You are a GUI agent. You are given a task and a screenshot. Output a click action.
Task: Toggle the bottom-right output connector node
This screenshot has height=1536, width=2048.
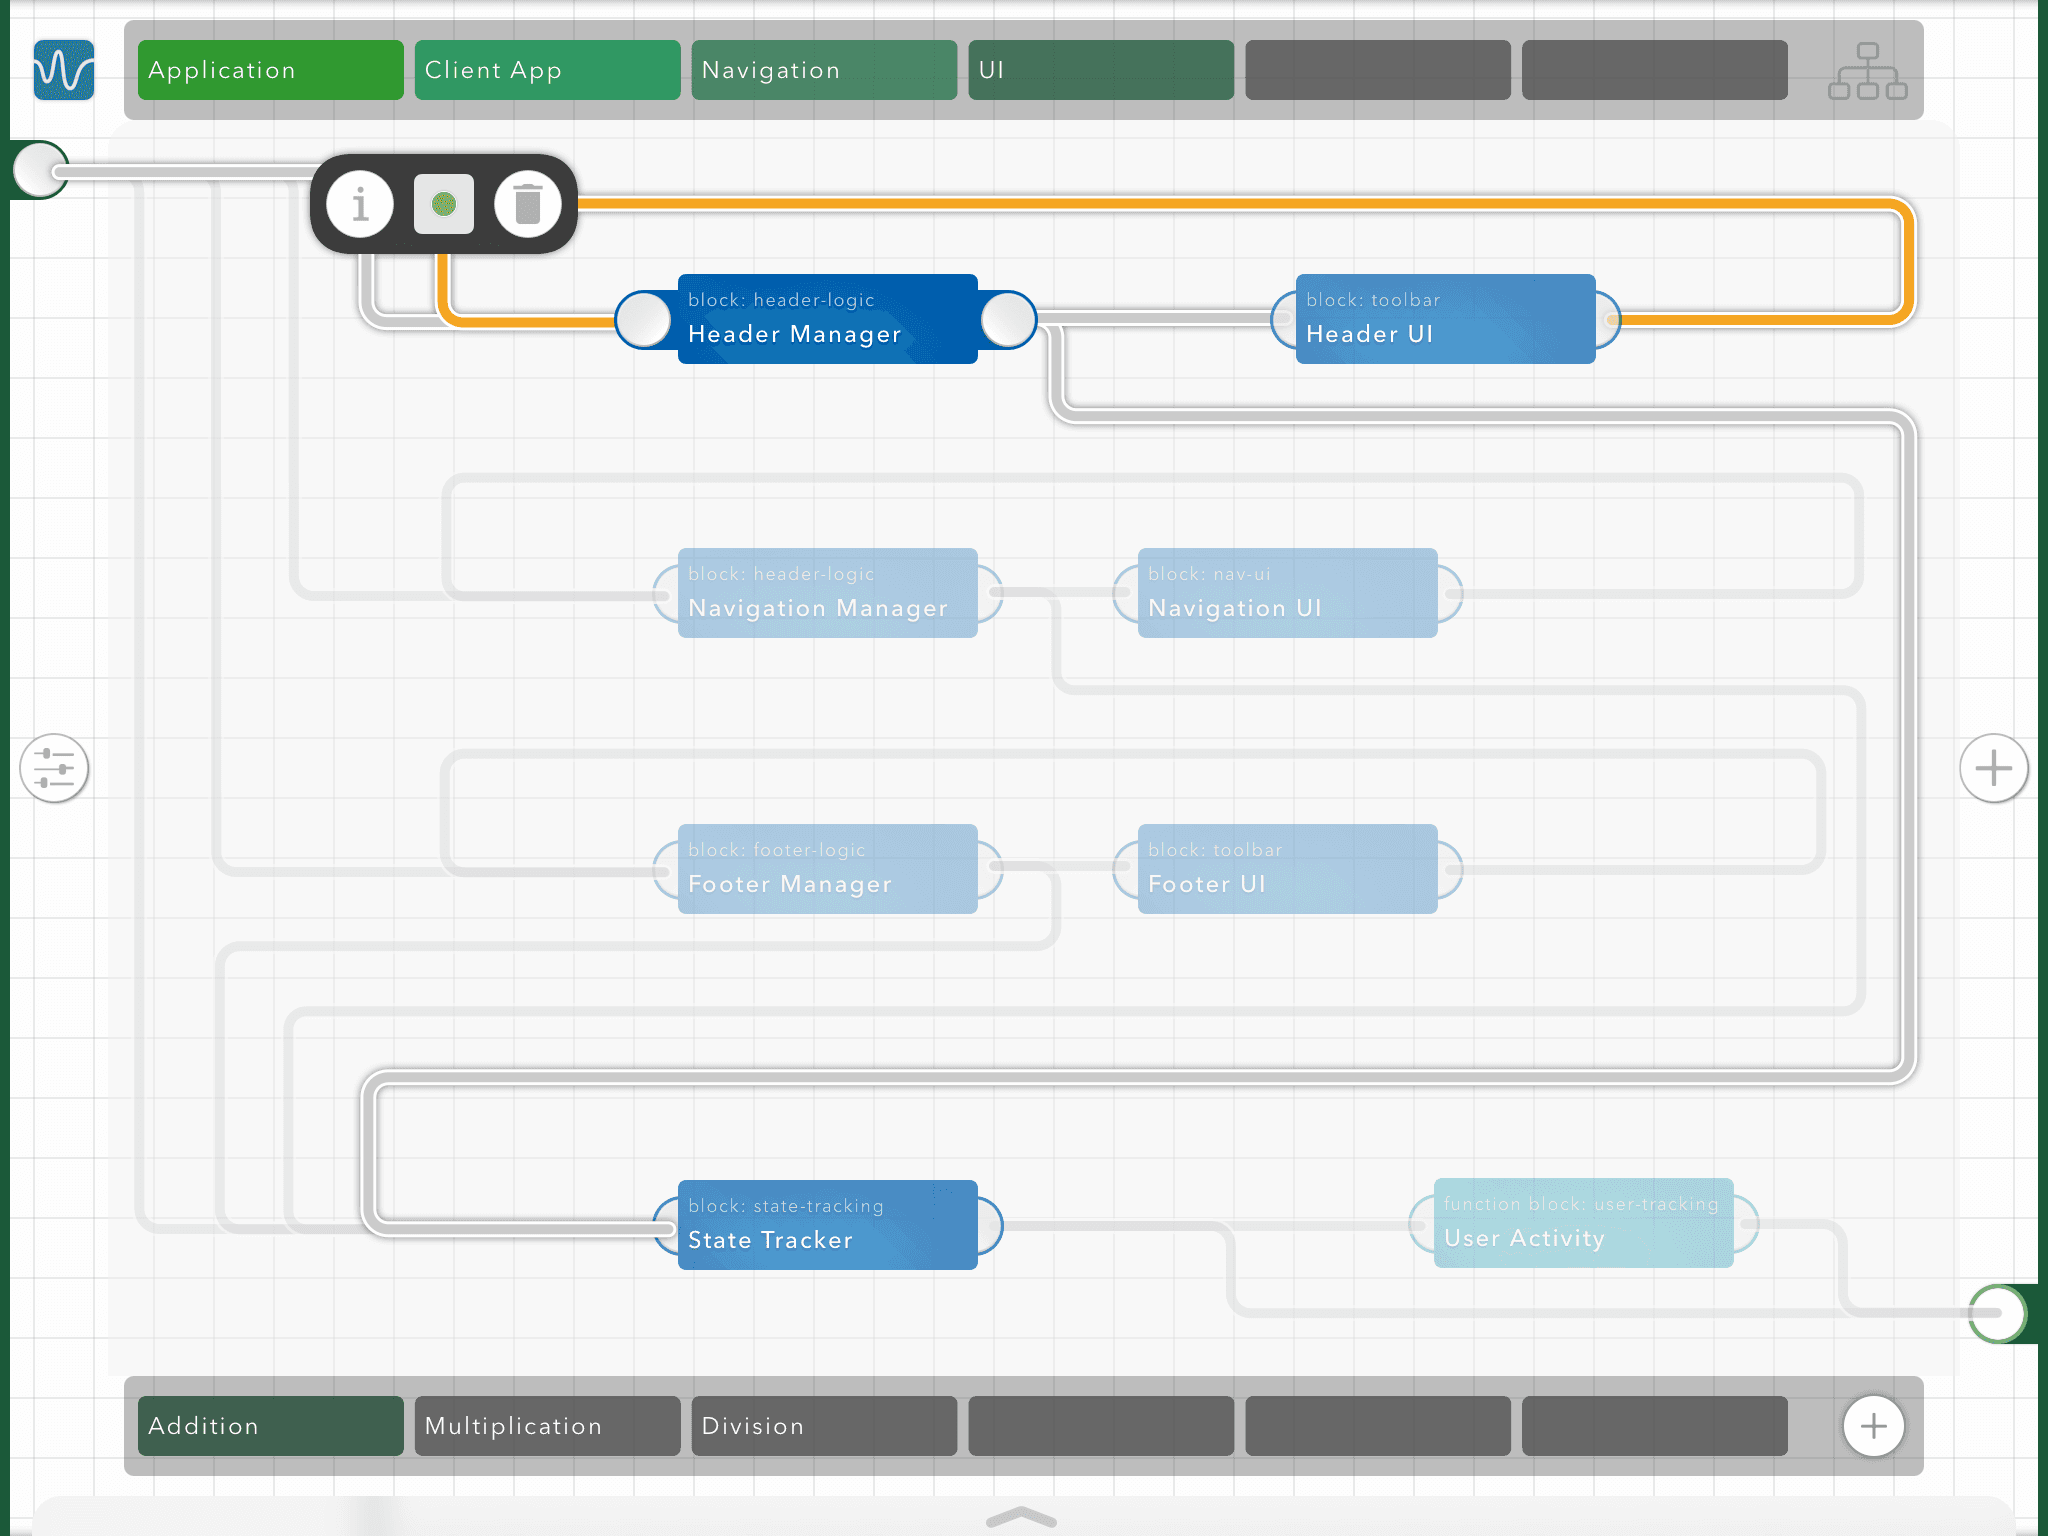click(1997, 1313)
